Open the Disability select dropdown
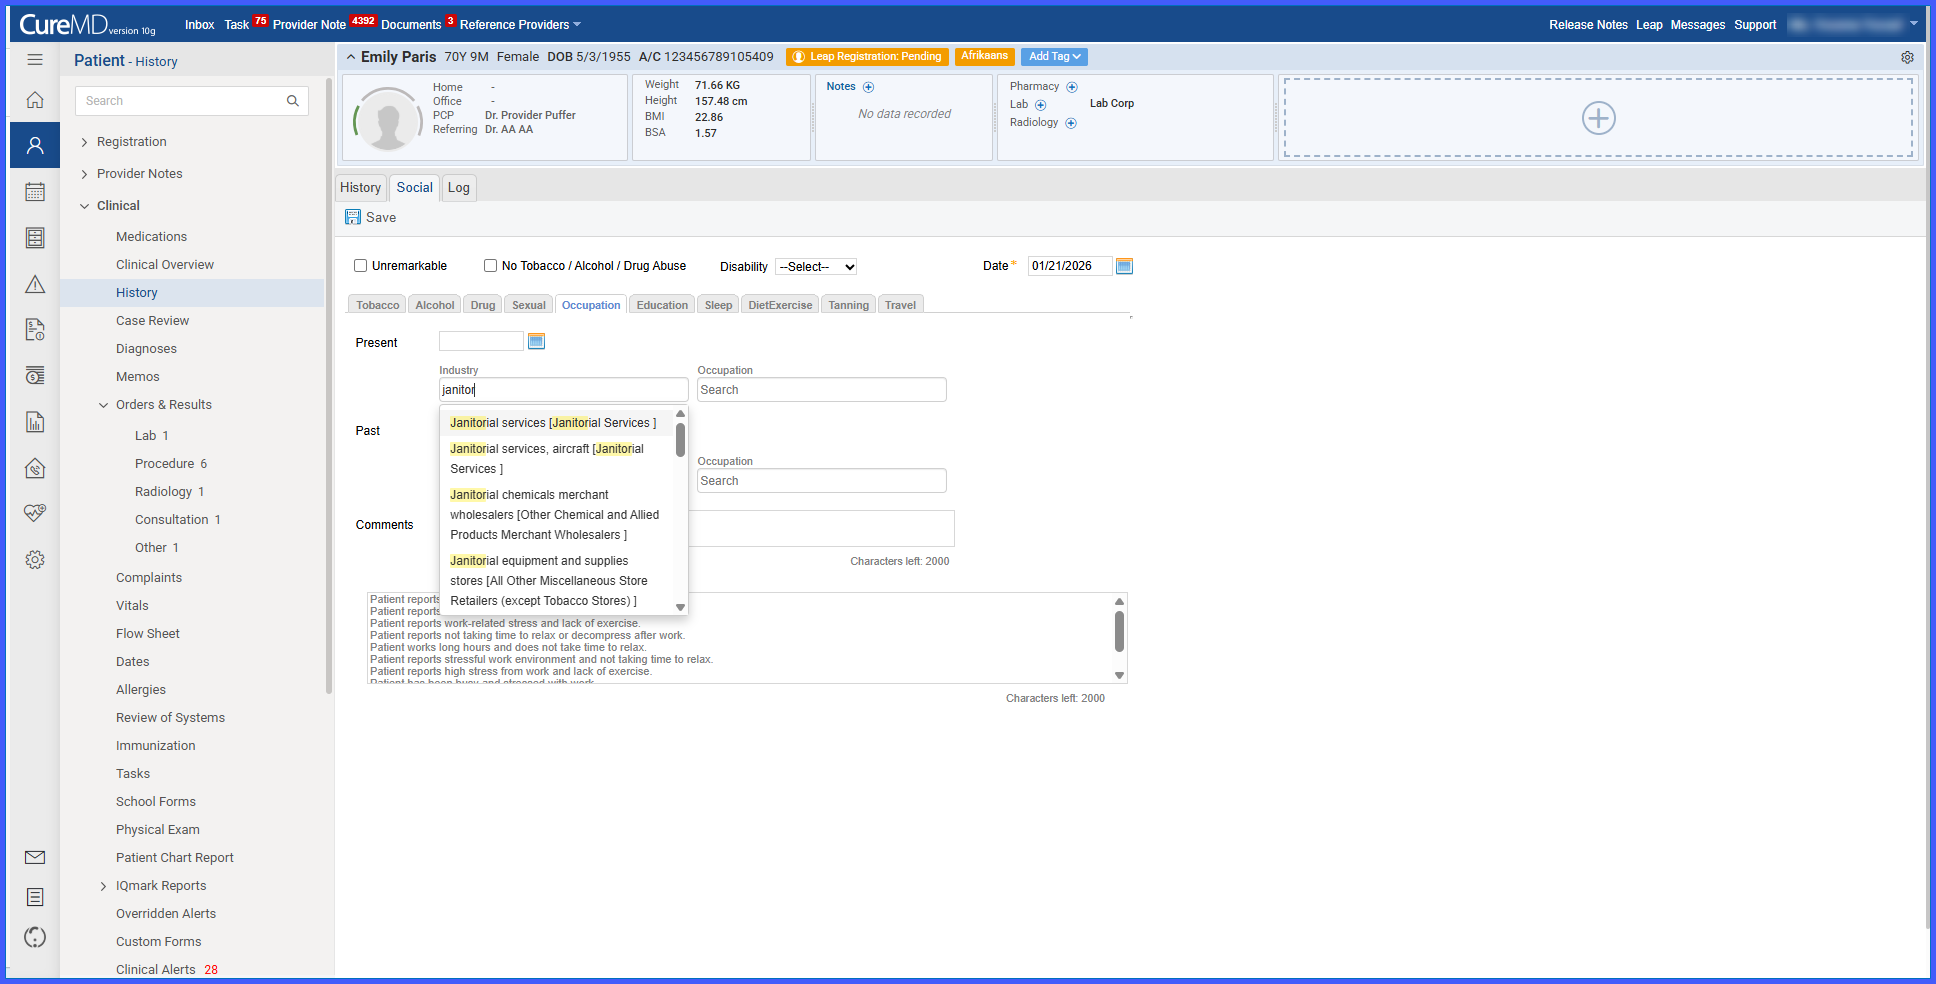Screen dimensions: 1936x984 click(x=816, y=267)
